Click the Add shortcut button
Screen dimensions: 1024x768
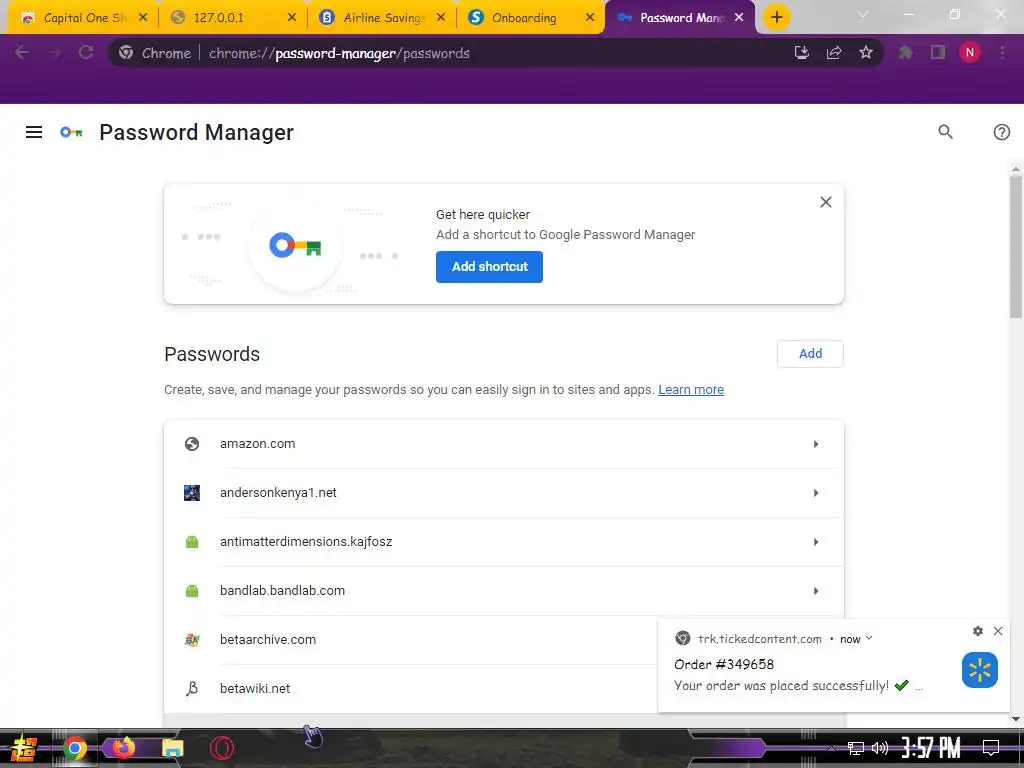489,266
